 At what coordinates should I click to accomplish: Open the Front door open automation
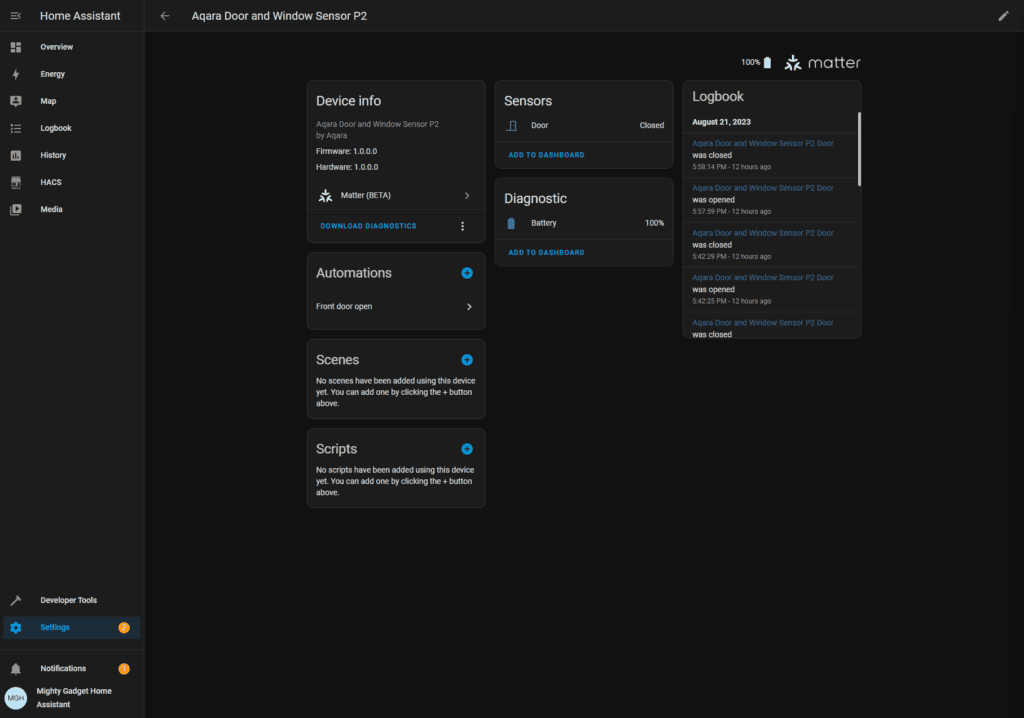[x=395, y=306]
